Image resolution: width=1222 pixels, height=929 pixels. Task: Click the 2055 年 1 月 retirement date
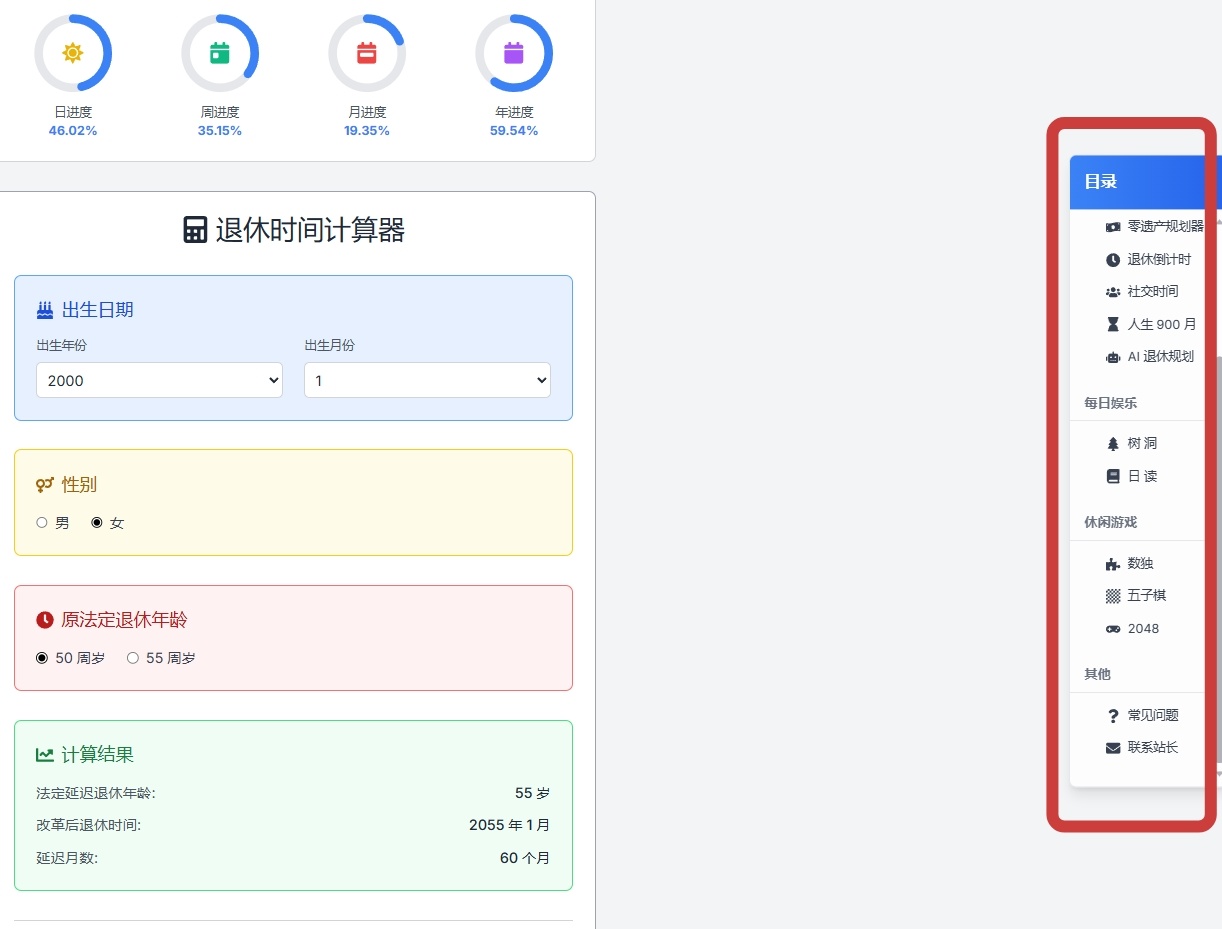pyautogui.click(x=510, y=825)
